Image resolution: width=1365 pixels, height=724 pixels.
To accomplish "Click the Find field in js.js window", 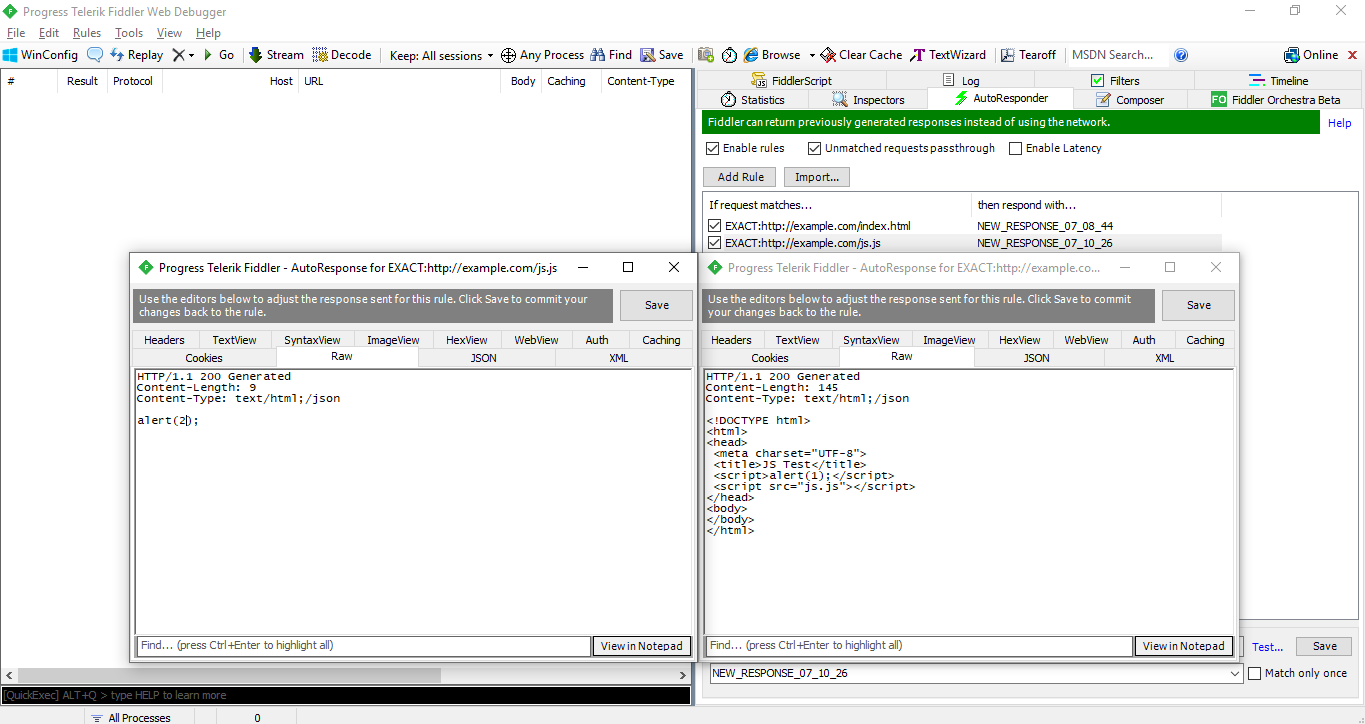I will 363,646.
